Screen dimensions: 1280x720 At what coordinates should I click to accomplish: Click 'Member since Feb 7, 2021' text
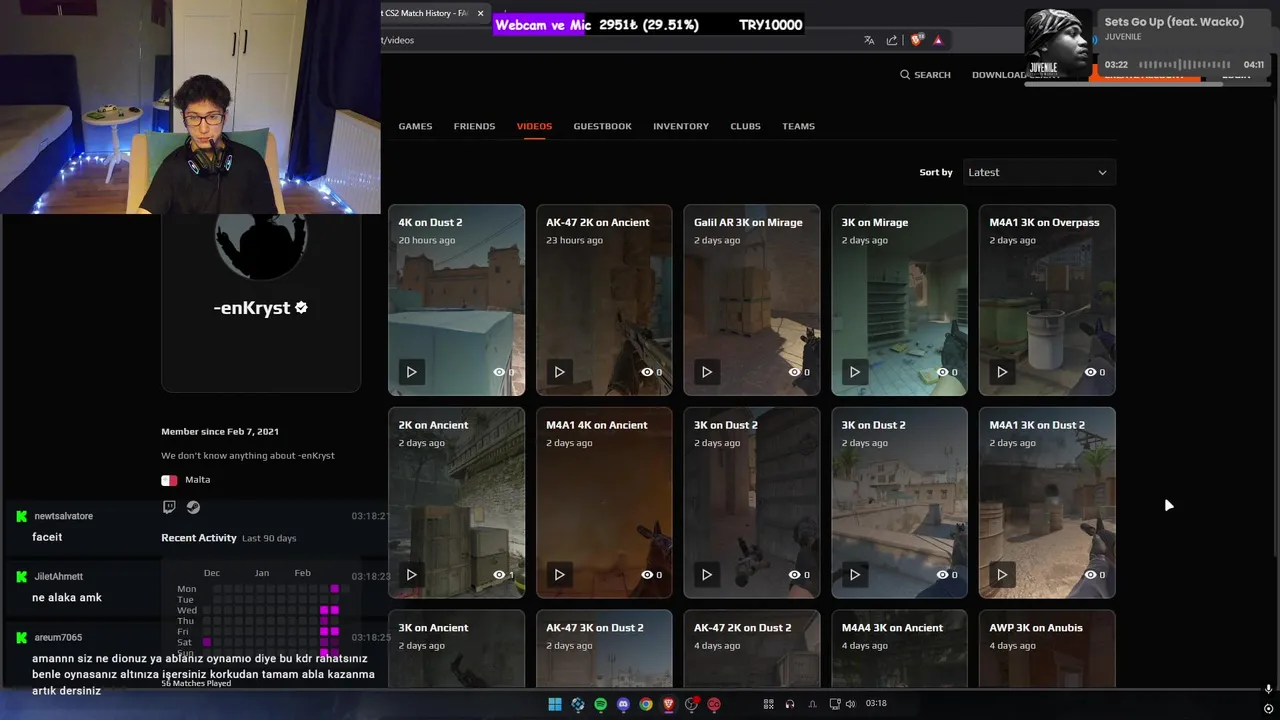coord(220,432)
